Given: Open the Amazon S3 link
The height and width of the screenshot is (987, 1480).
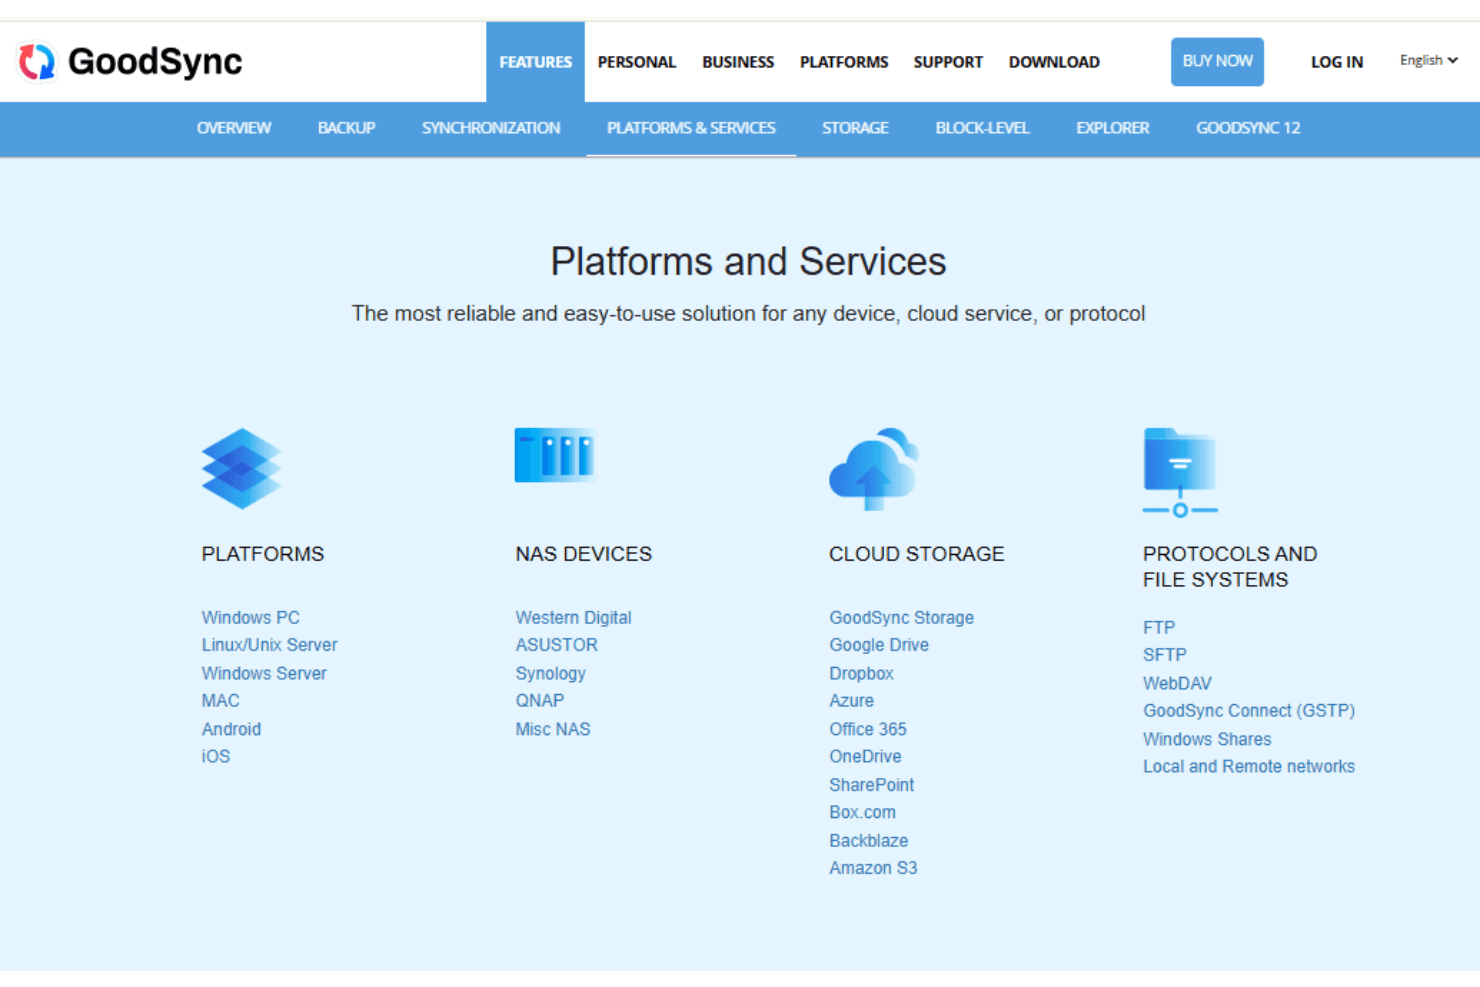Looking at the screenshot, I should (x=873, y=868).
